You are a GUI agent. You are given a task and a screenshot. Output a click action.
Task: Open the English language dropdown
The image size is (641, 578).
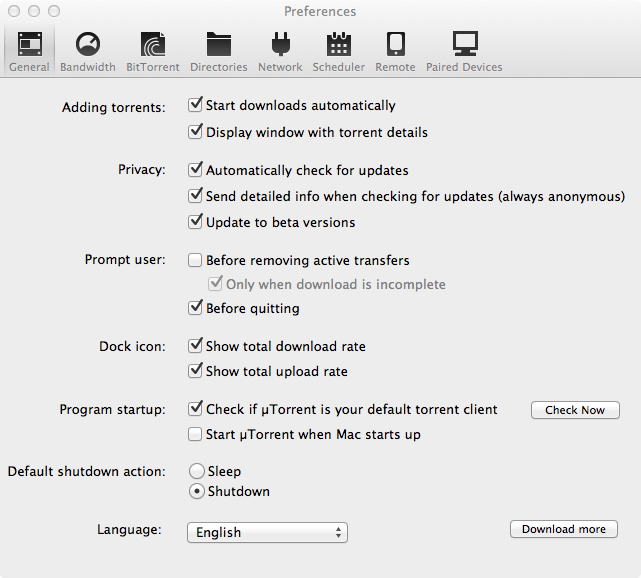[x=267, y=532]
